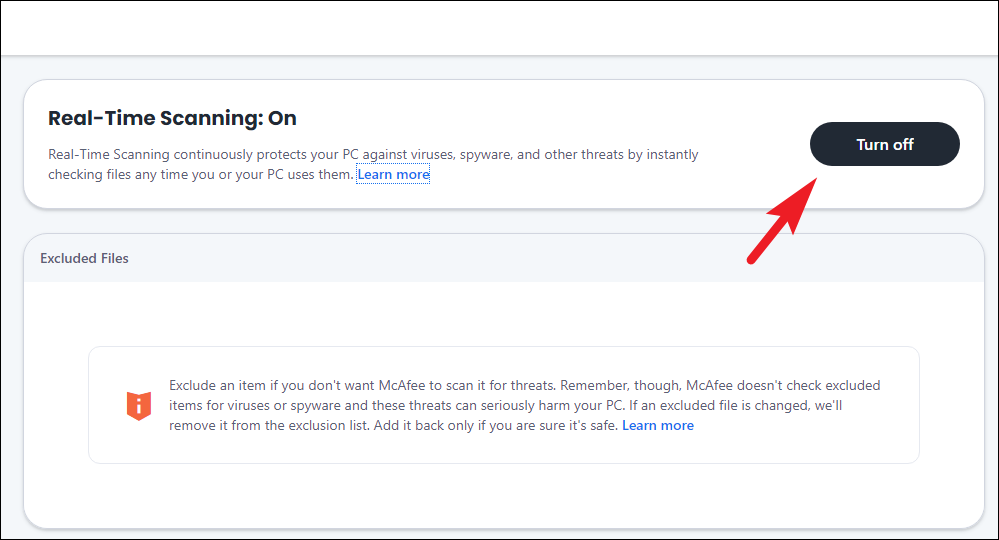This screenshot has width=999, height=540.
Task: Click the blank white top header bar
Action: point(499,27)
